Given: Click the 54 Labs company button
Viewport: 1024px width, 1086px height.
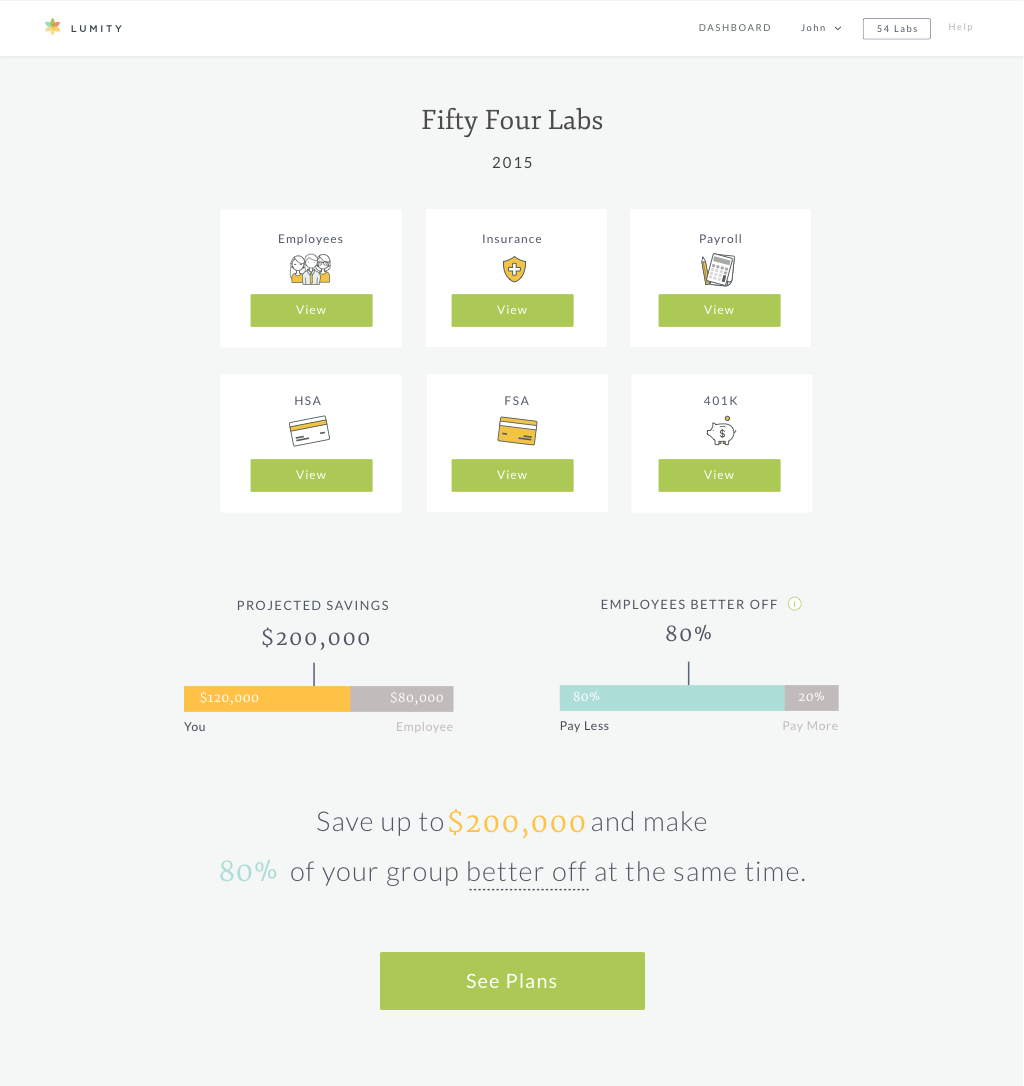Looking at the screenshot, I should click(897, 28).
